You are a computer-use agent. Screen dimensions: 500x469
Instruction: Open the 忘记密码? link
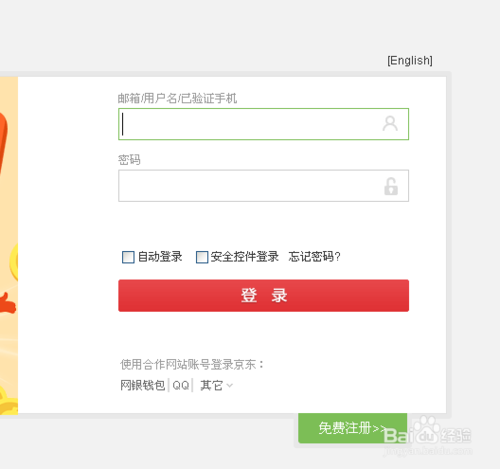click(314, 256)
